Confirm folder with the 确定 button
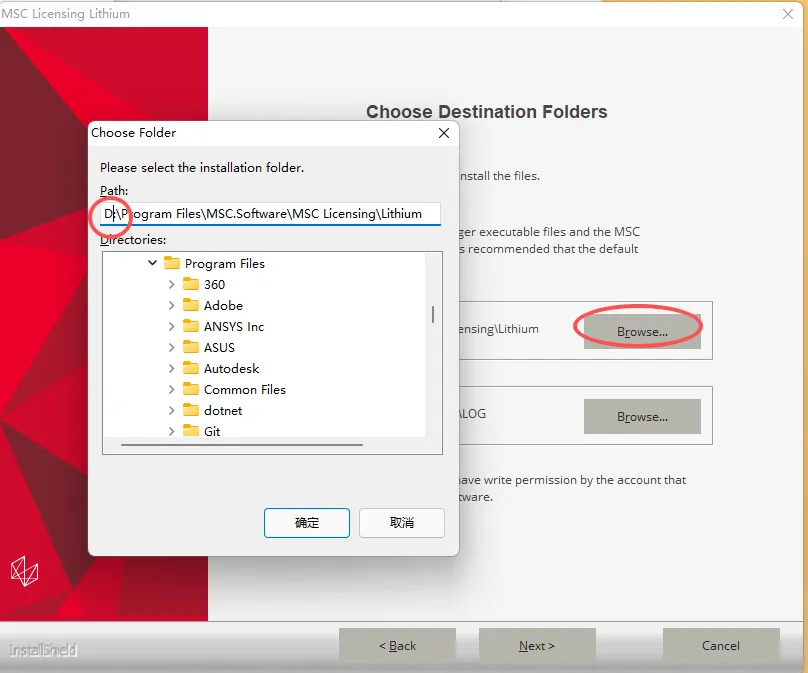Screen dimensions: 808x673 (x=307, y=523)
